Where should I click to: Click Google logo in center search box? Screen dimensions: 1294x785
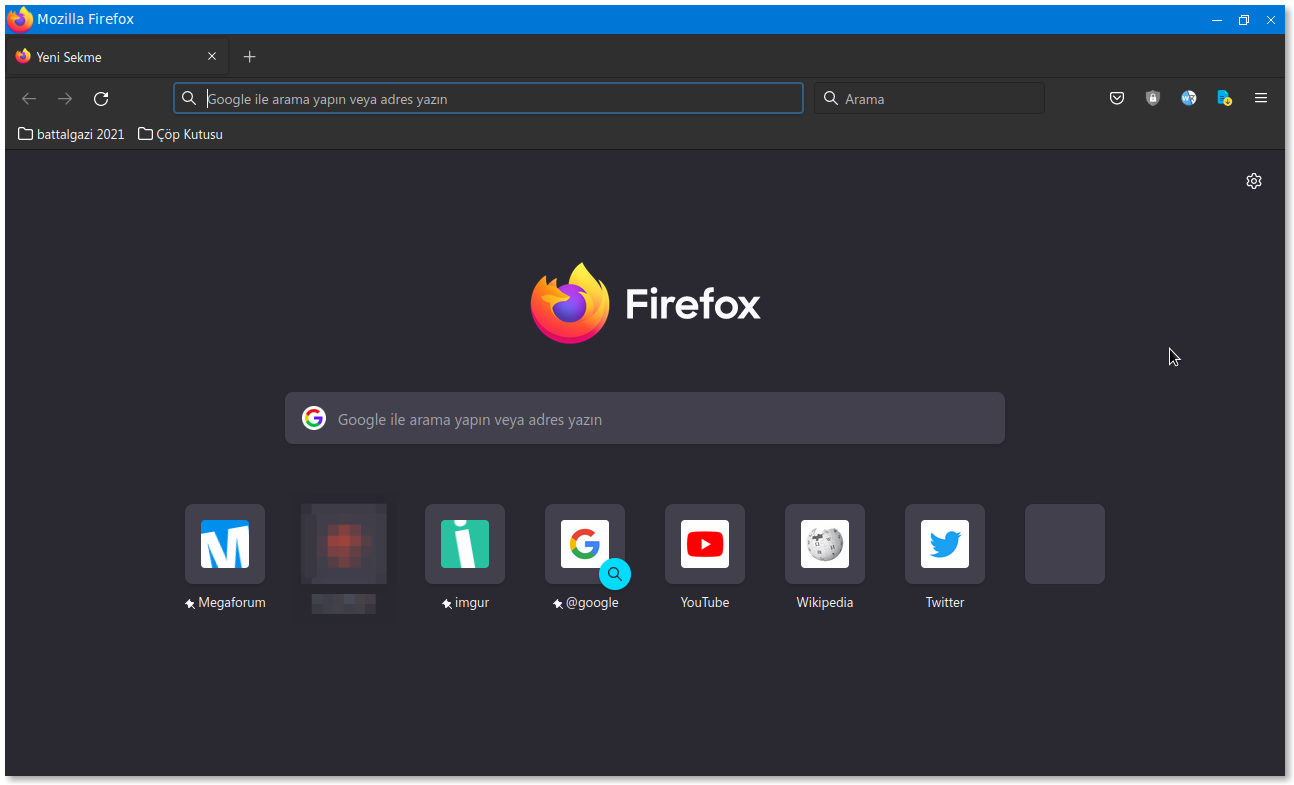(314, 418)
